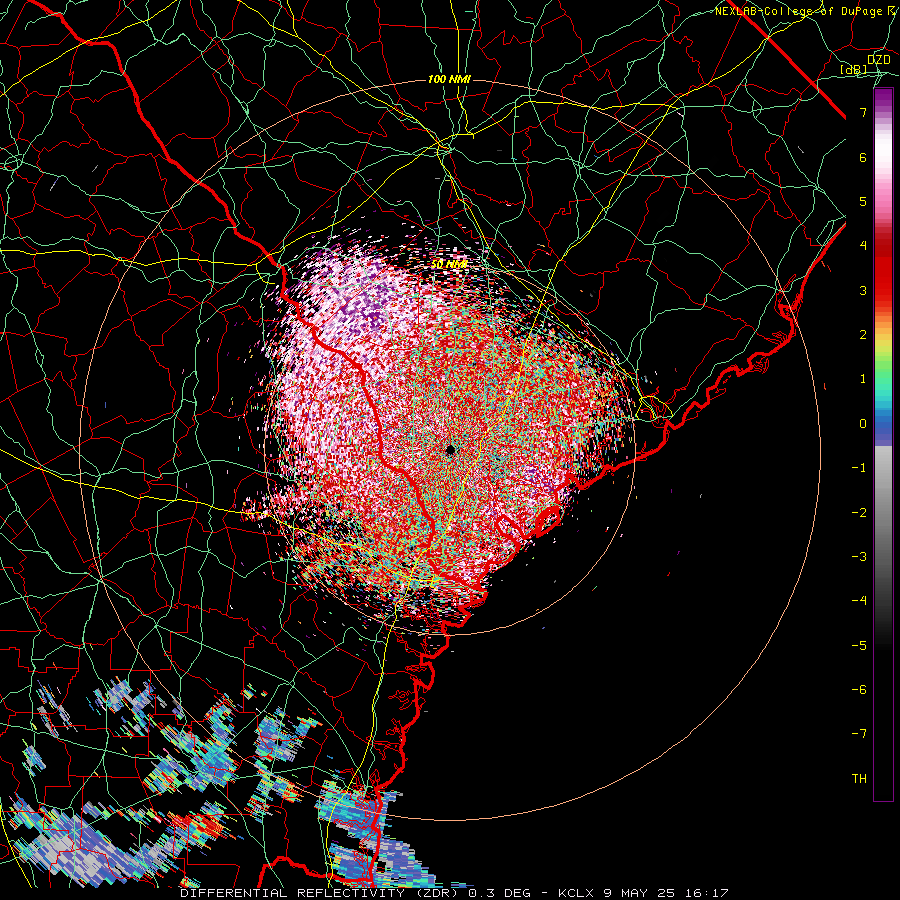The image size is (900, 900).
Task: Click the 5 value on color scale
Action: click(x=863, y=201)
